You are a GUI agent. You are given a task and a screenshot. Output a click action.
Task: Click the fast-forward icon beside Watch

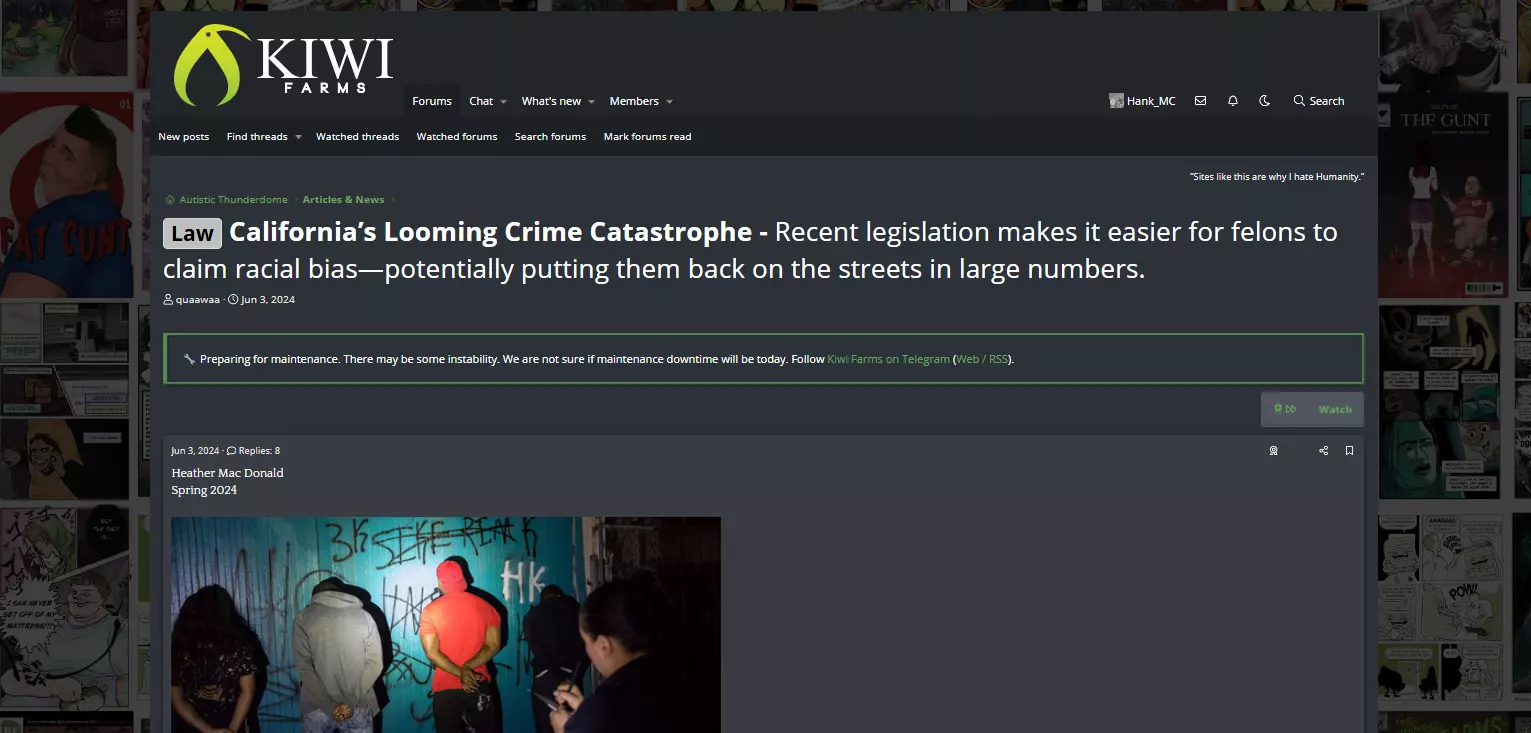click(x=1291, y=409)
